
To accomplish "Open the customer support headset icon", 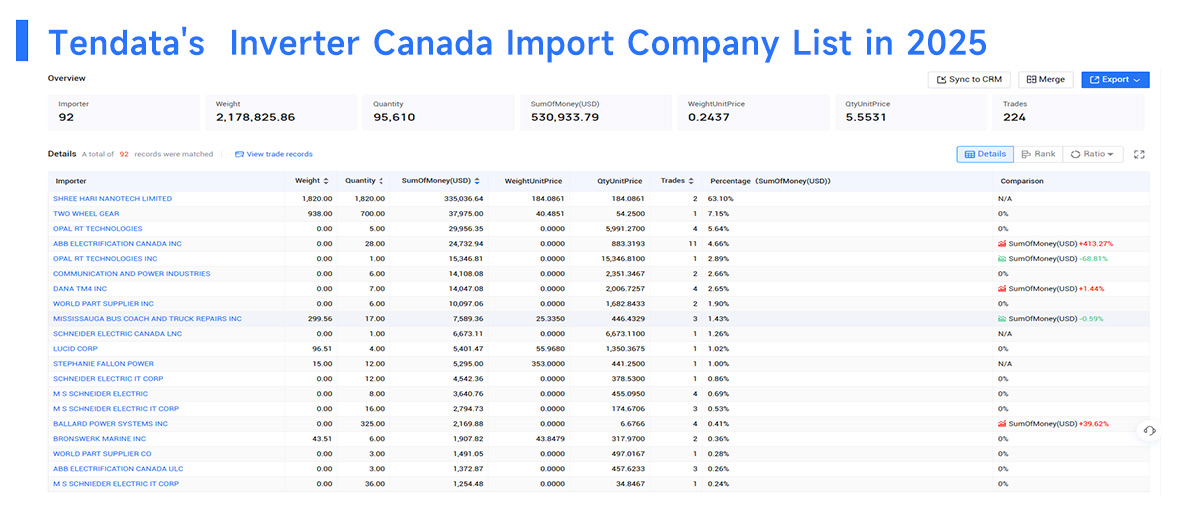I will pos(1149,431).
